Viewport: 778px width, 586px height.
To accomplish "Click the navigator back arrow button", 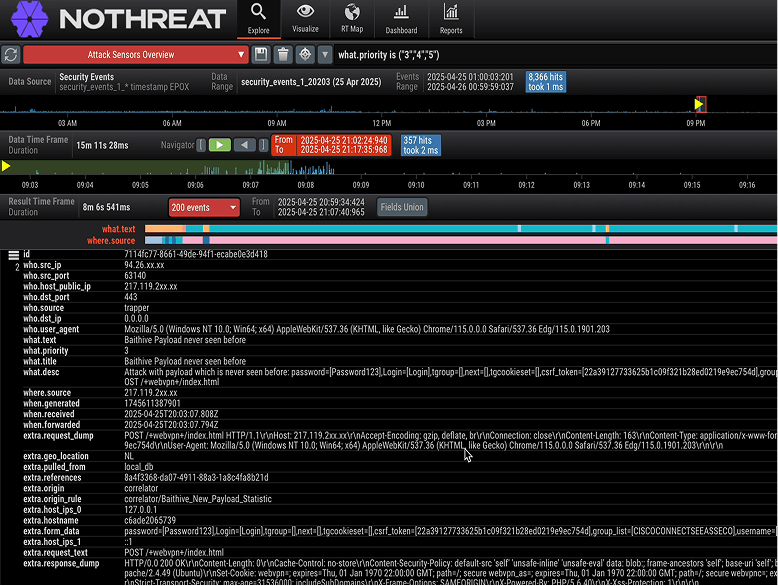I will [x=245, y=145].
